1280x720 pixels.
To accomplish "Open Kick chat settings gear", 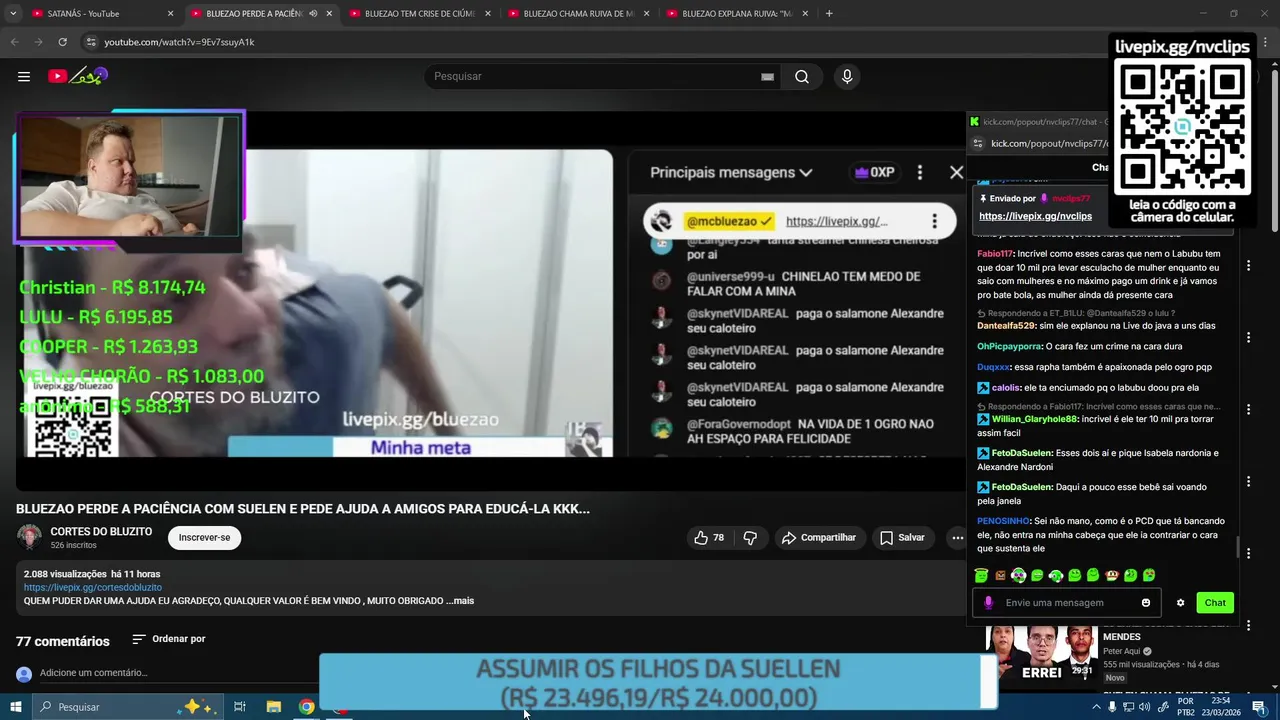I will coord(1180,602).
